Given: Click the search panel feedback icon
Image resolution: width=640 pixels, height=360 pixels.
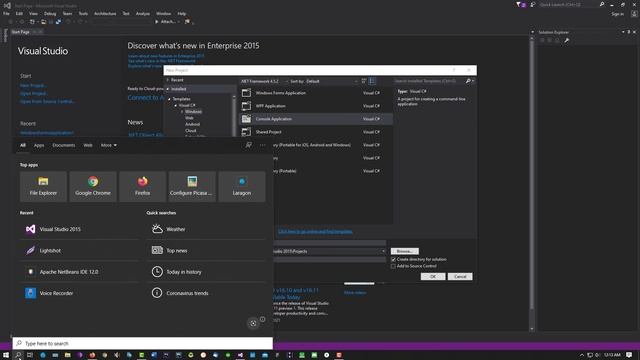Looking at the screenshot, I should 248,145.
